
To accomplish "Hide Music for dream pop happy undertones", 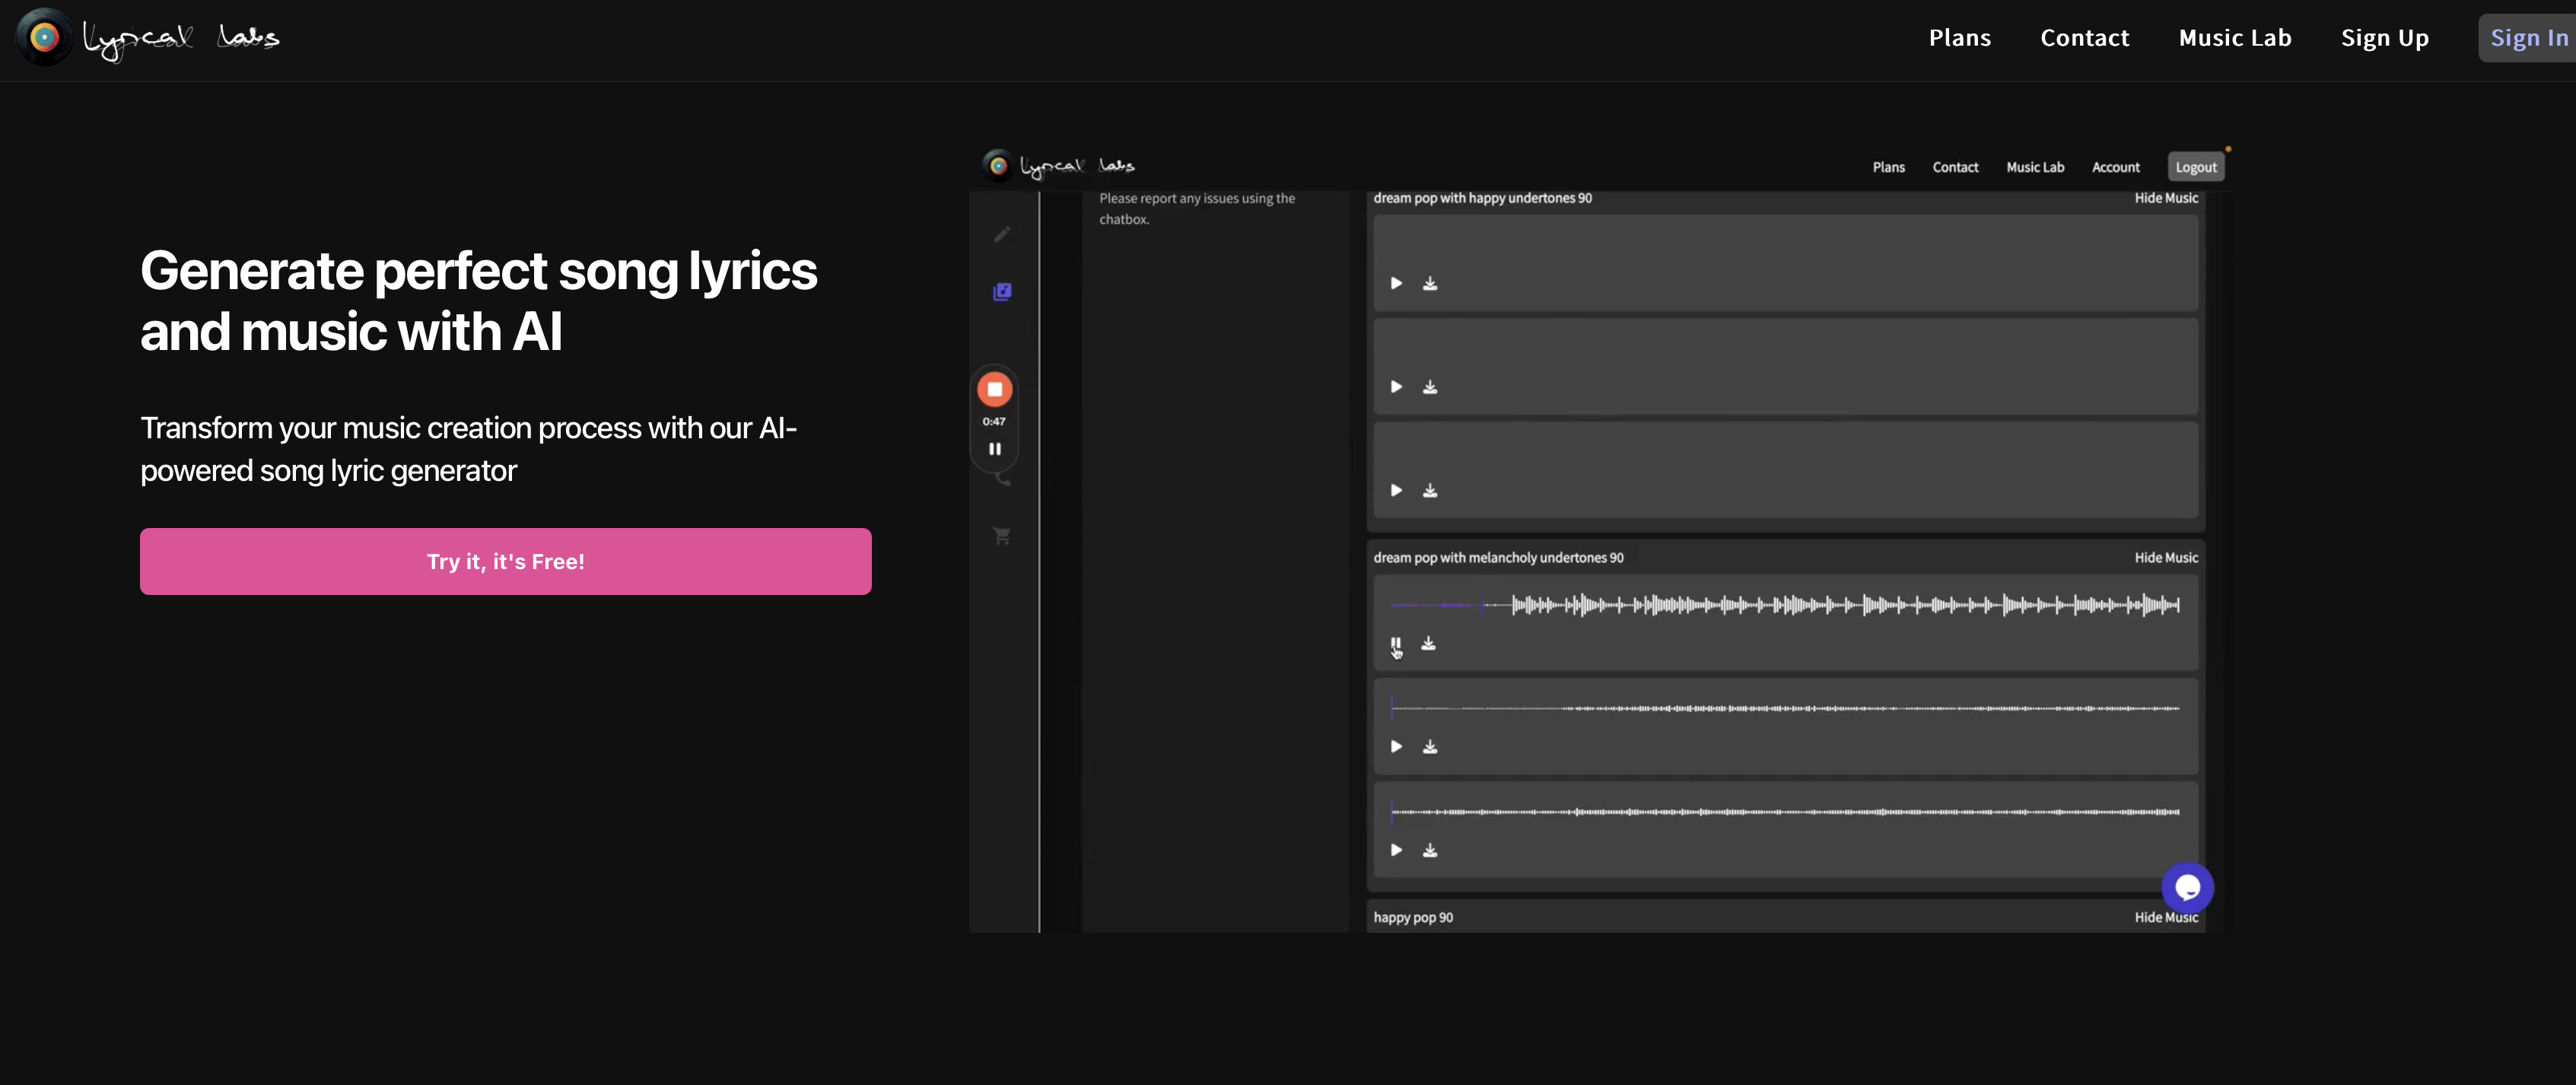I will [2165, 198].
